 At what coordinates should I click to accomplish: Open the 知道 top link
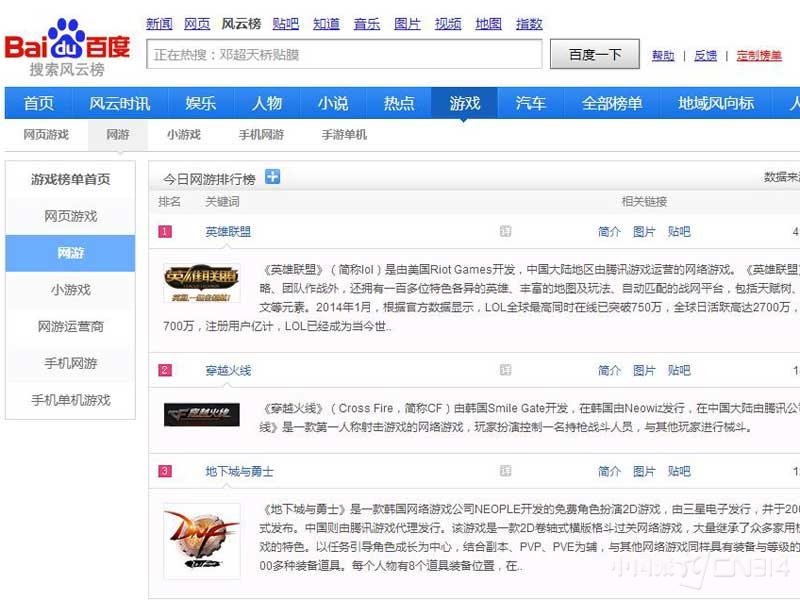coord(326,24)
